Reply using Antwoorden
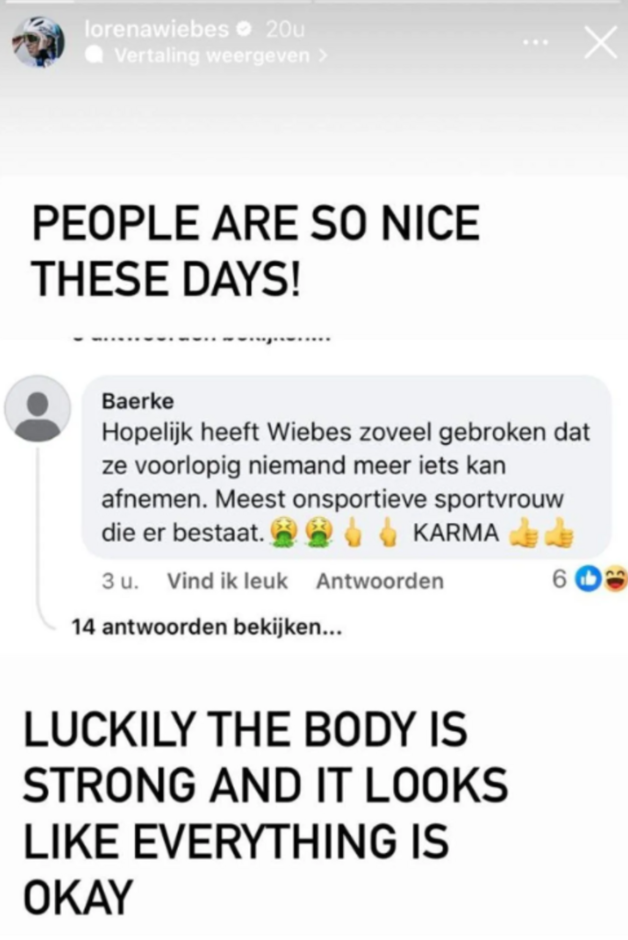The height and width of the screenshot is (940, 628). (x=380, y=581)
